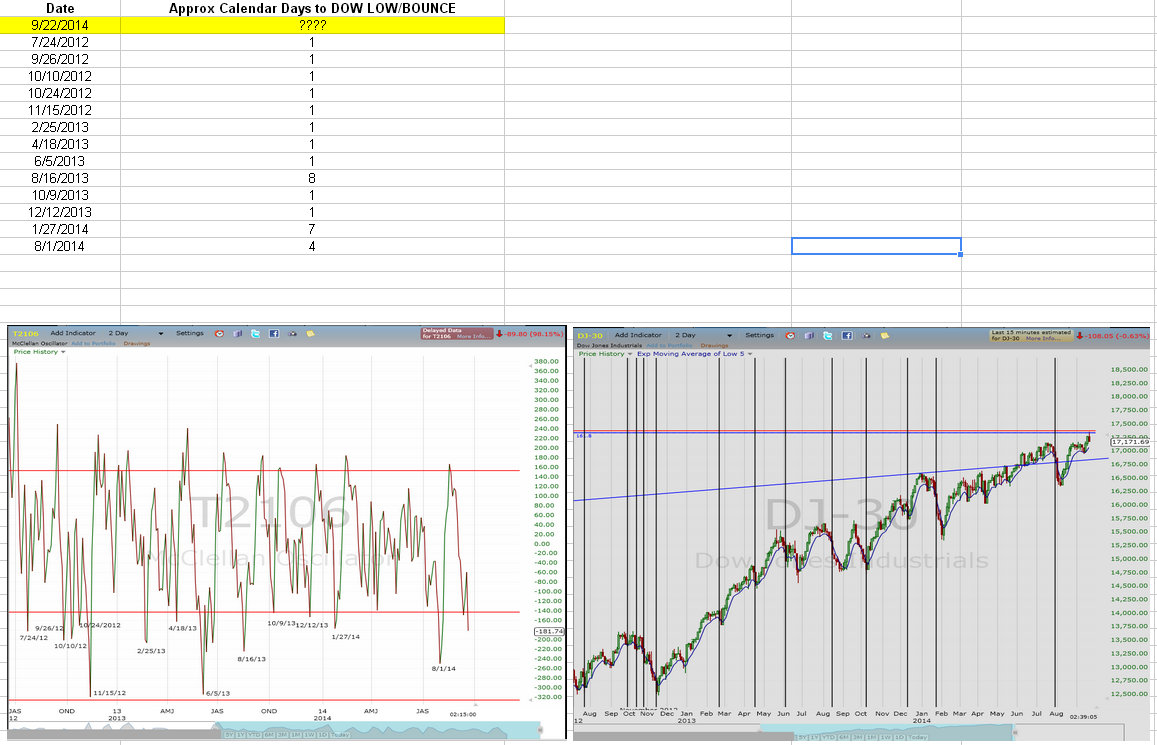This screenshot has width=1157, height=745.
Task: Click the T2106 chart time range slider
Action: coord(379,730)
